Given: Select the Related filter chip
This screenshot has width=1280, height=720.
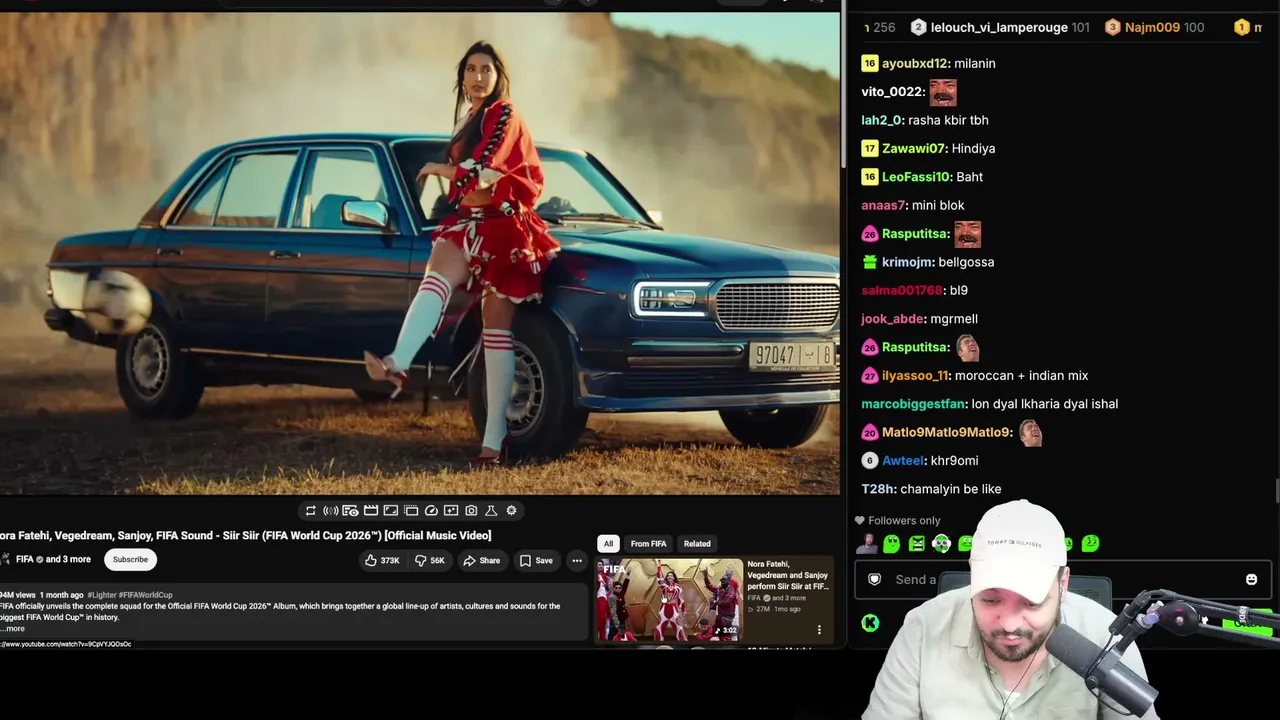Looking at the screenshot, I should click(697, 544).
